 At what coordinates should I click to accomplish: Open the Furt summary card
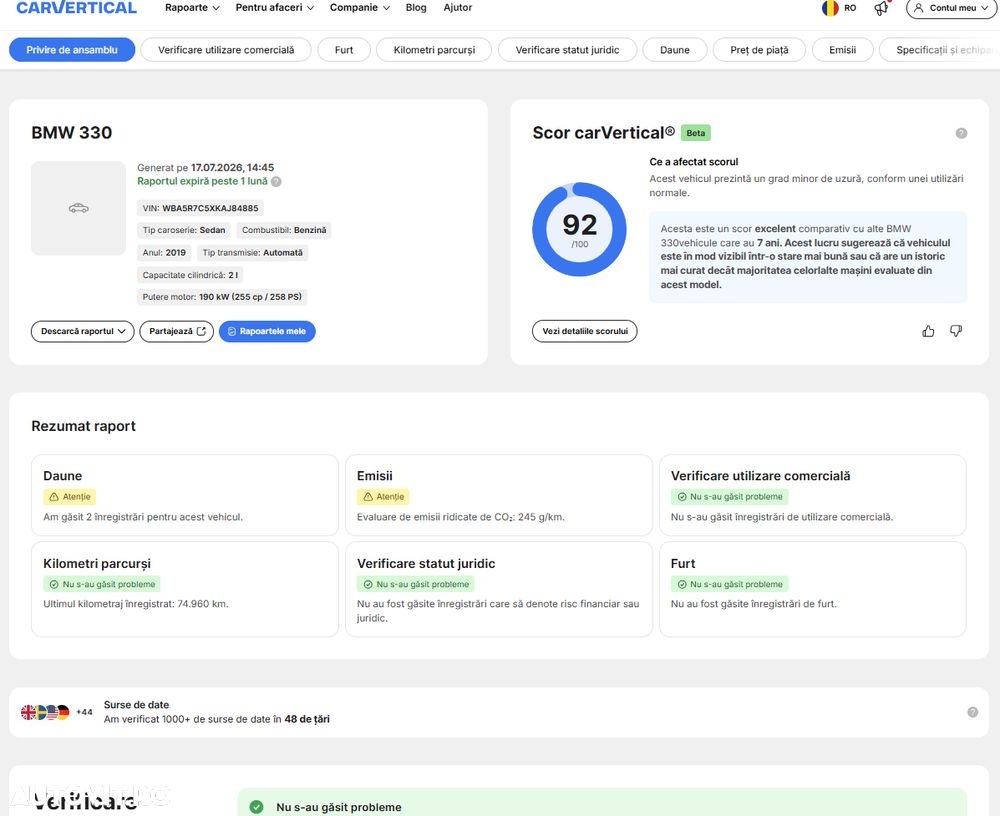click(x=812, y=589)
